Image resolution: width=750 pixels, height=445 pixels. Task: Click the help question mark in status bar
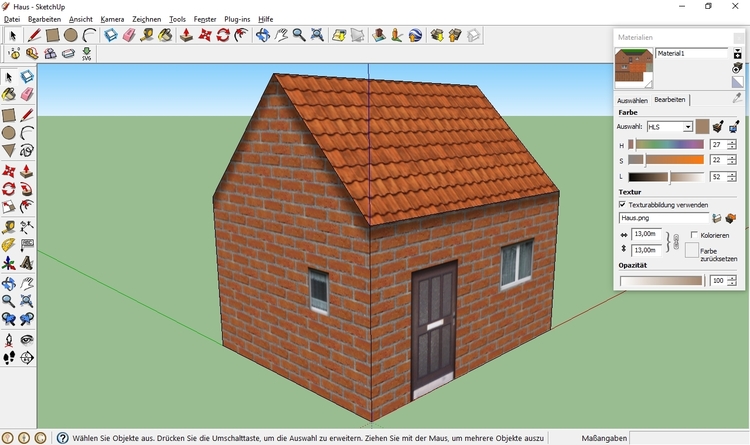coord(63,438)
